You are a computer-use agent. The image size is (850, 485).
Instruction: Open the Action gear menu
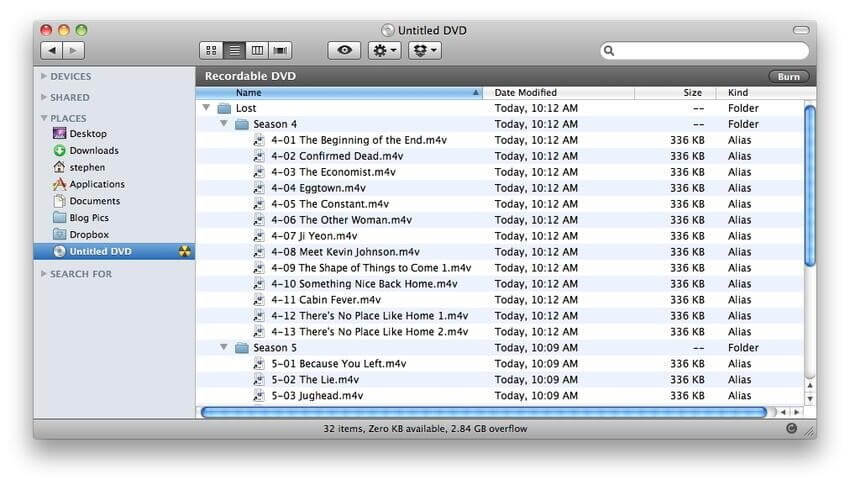tap(384, 50)
